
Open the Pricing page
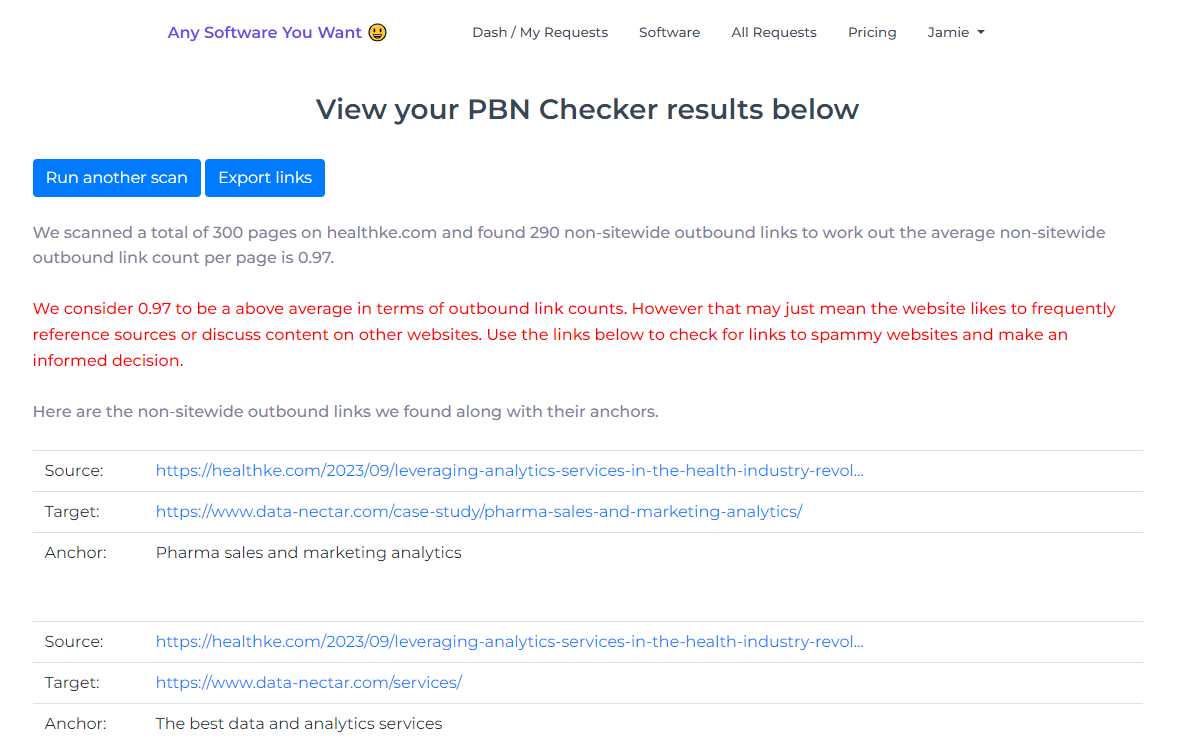tap(872, 32)
